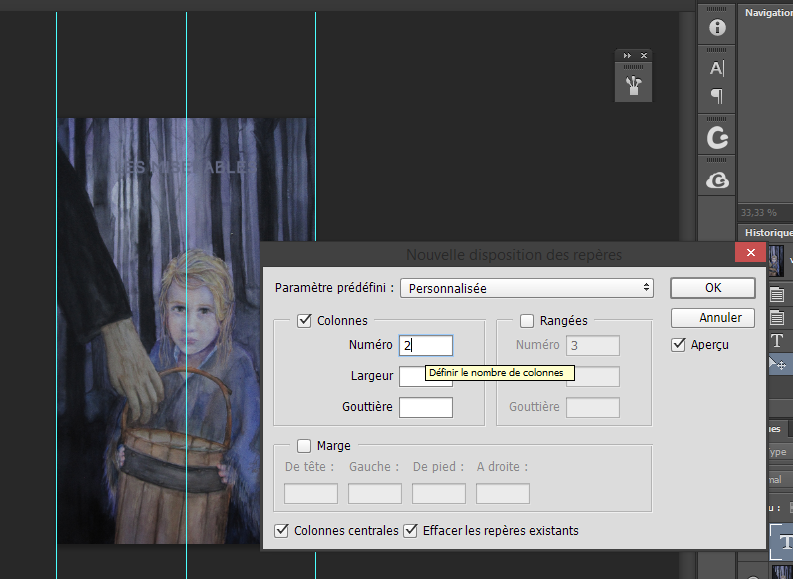This screenshot has height=579, width=793.
Task: Click the cloud-shaped Creative Cloud icon
Action: point(717,180)
